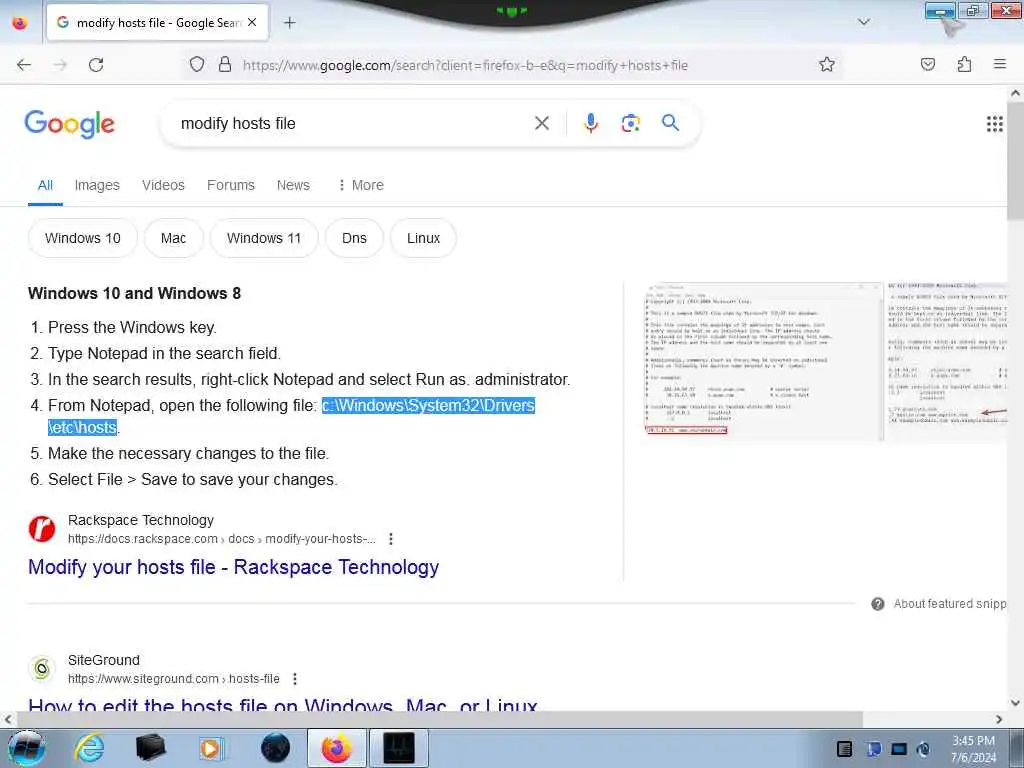The width and height of the screenshot is (1024, 768).
Task: Switch to the News tab
Action: pyautogui.click(x=293, y=185)
